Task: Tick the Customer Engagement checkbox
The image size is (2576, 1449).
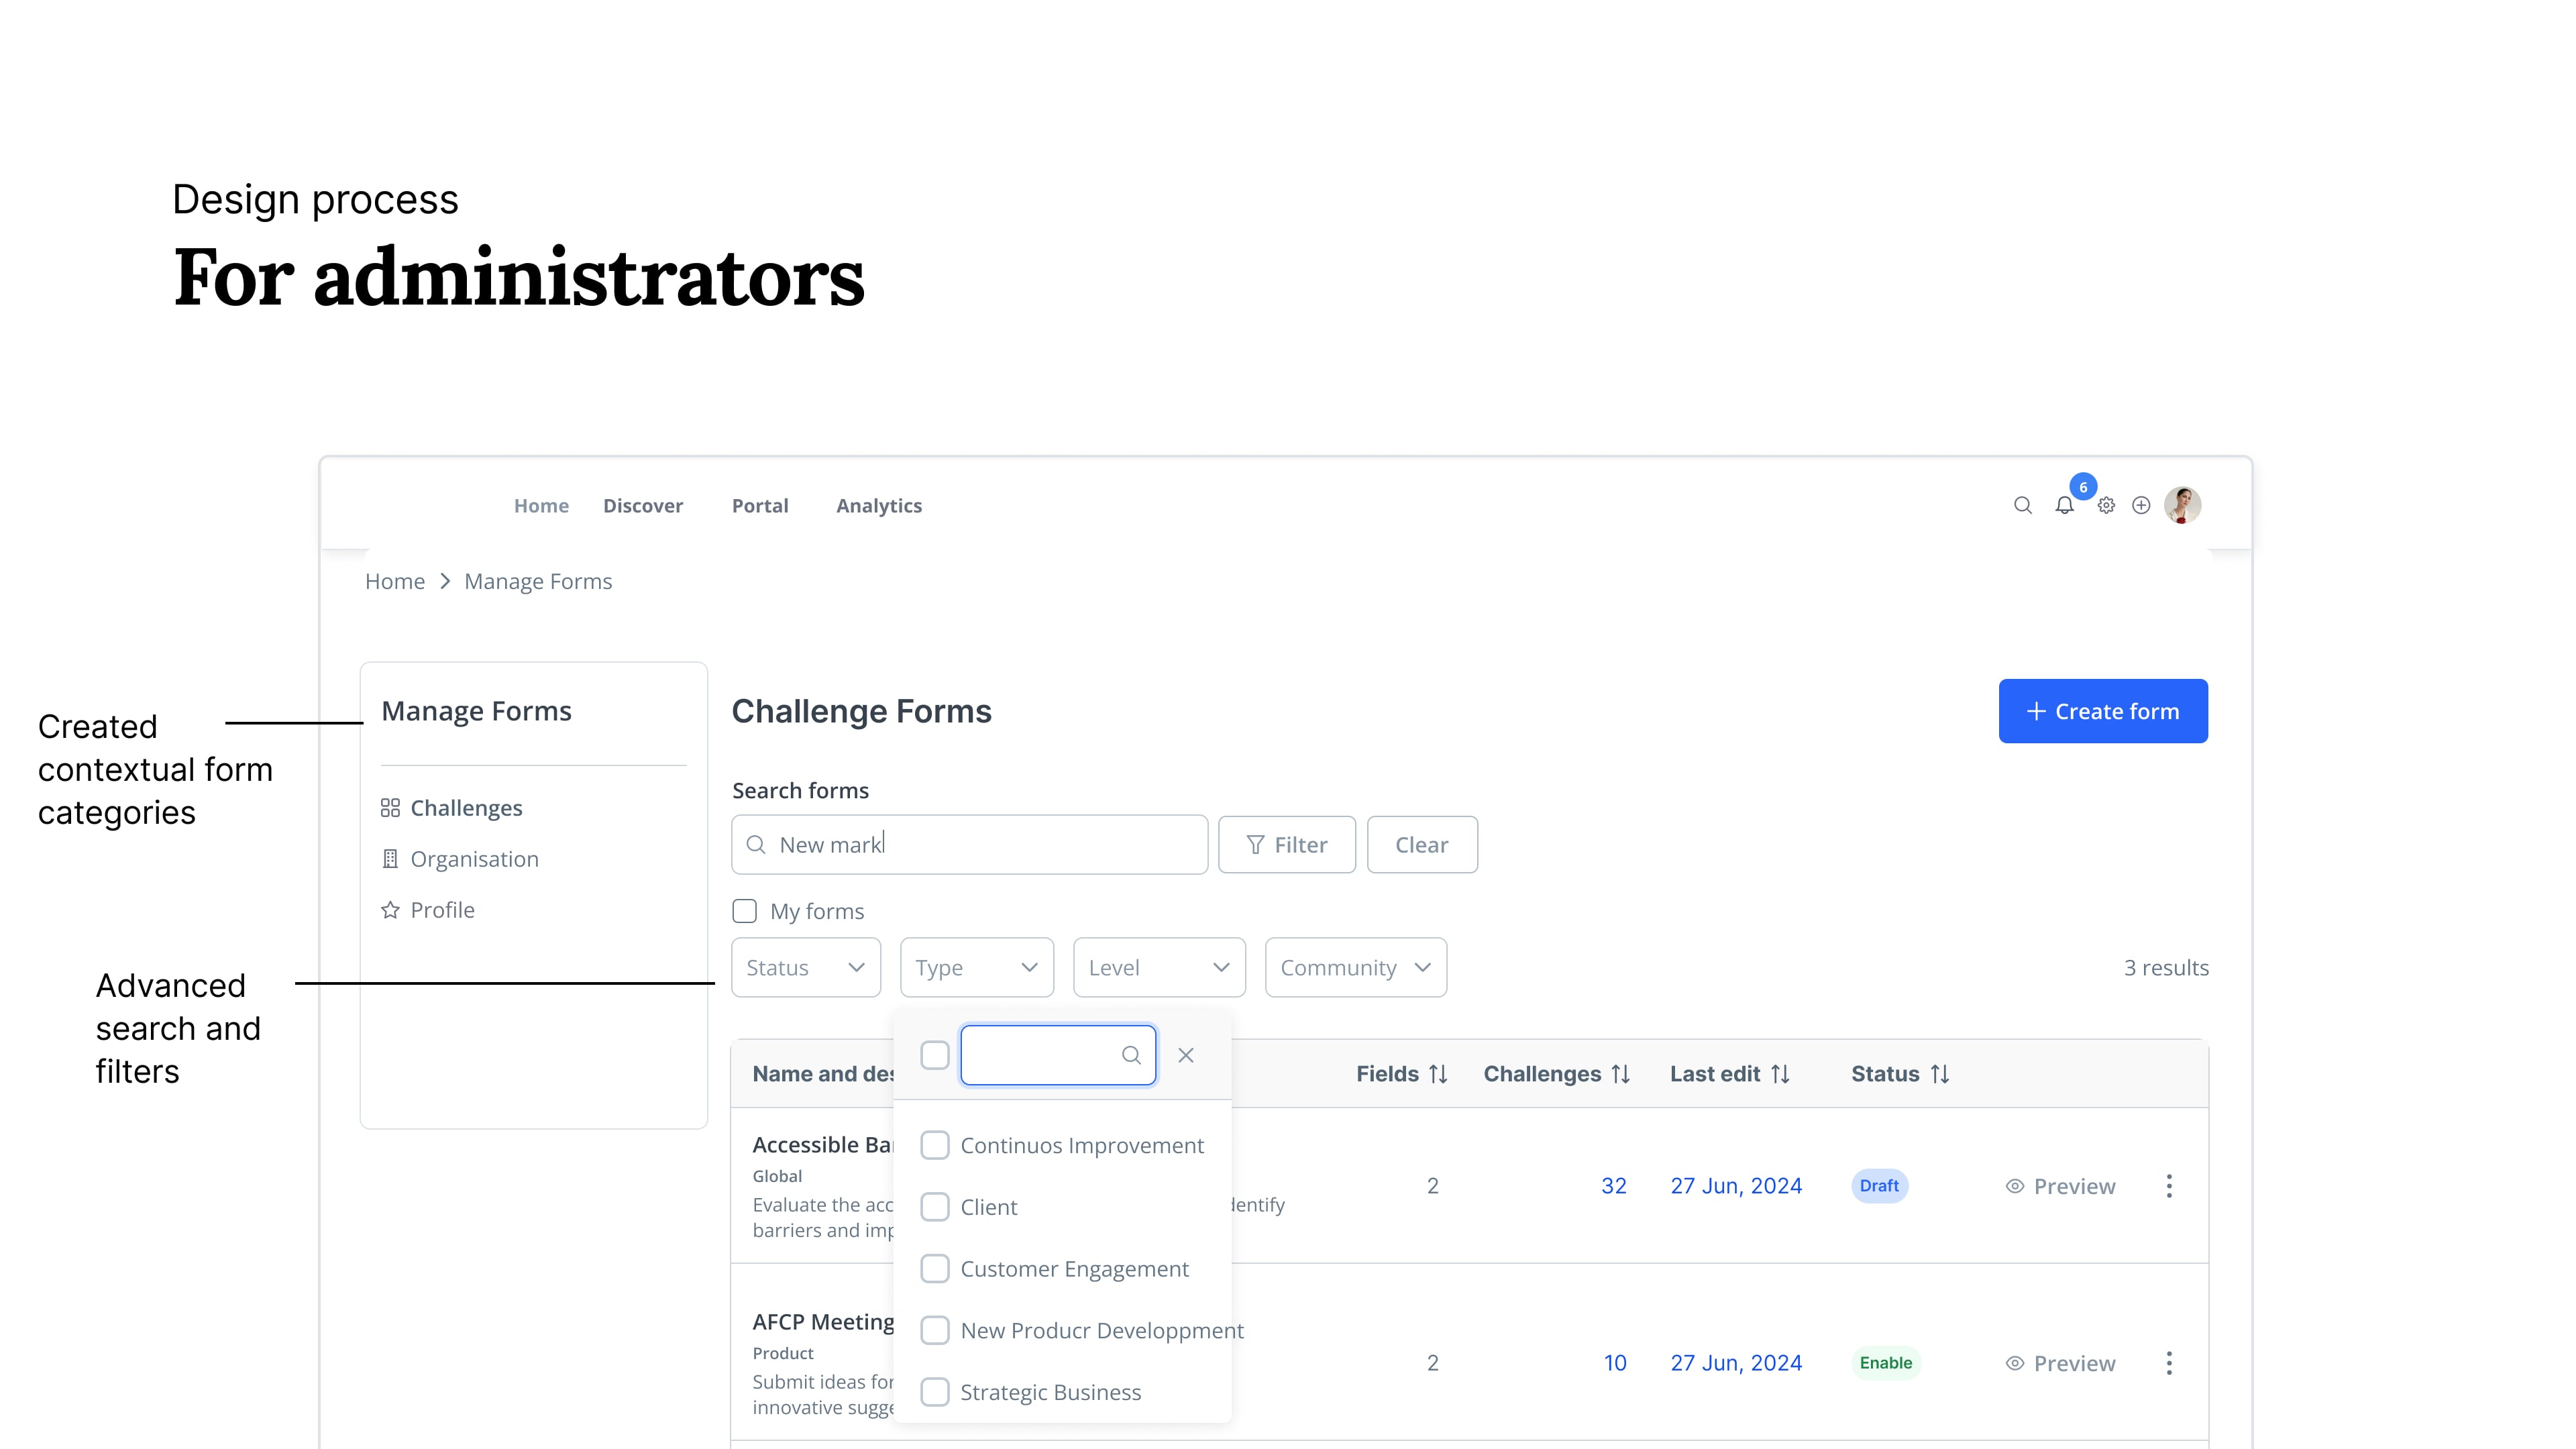Action: (x=935, y=1269)
